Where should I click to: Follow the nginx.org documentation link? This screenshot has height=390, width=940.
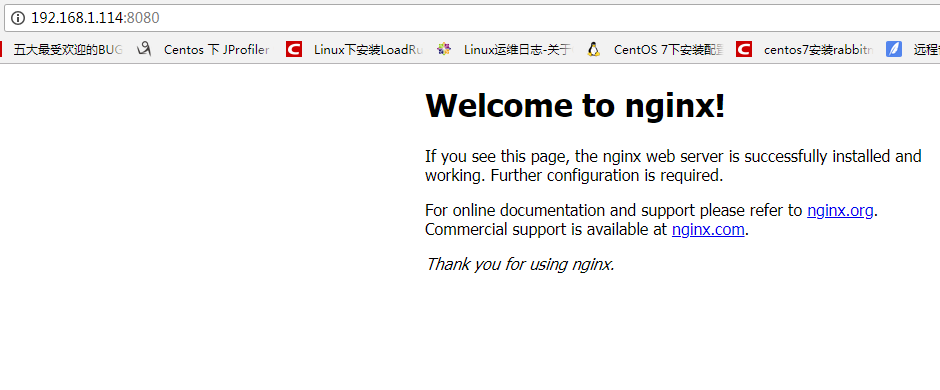point(840,211)
